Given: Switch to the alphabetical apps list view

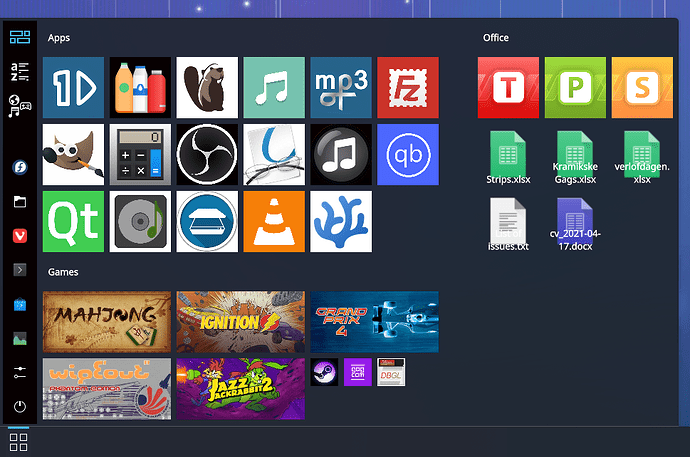Looking at the screenshot, I should tap(19, 70).
